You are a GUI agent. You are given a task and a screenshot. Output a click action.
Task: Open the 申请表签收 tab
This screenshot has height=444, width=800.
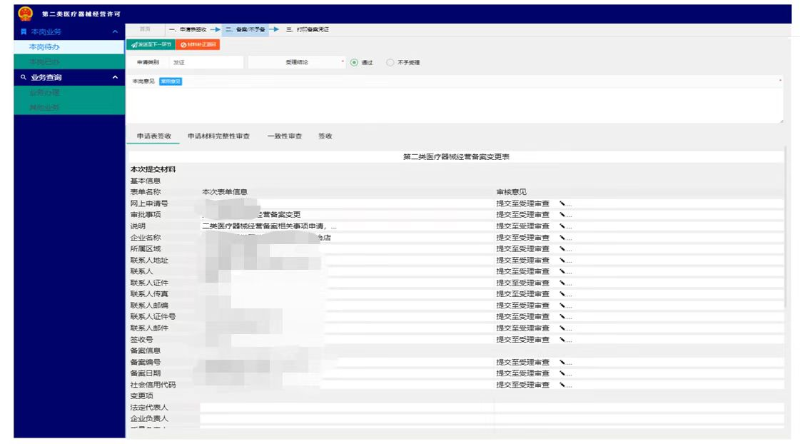[154, 136]
